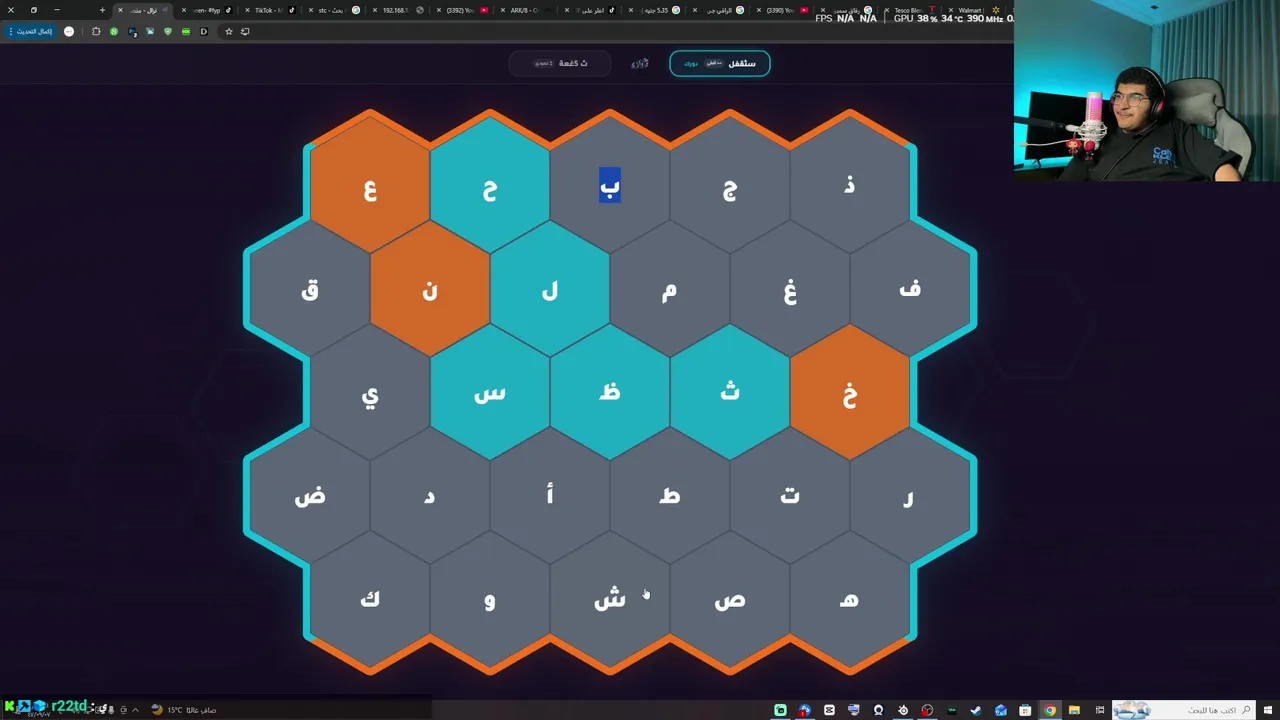
Task: Open Google Chrome from the taskbar
Action: point(1050,710)
